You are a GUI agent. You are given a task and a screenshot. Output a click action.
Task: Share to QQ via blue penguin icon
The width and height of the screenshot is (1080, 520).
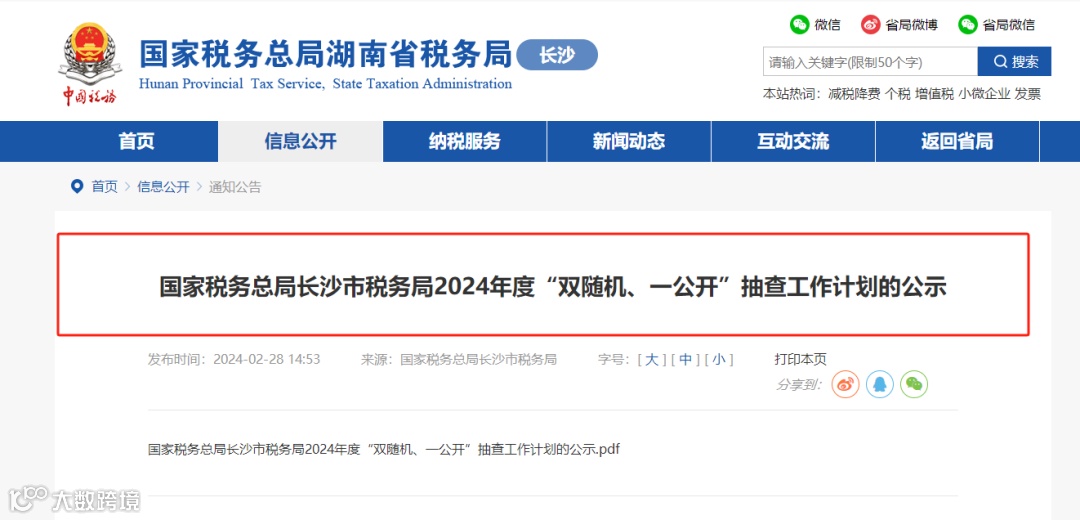pyautogui.click(x=880, y=384)
